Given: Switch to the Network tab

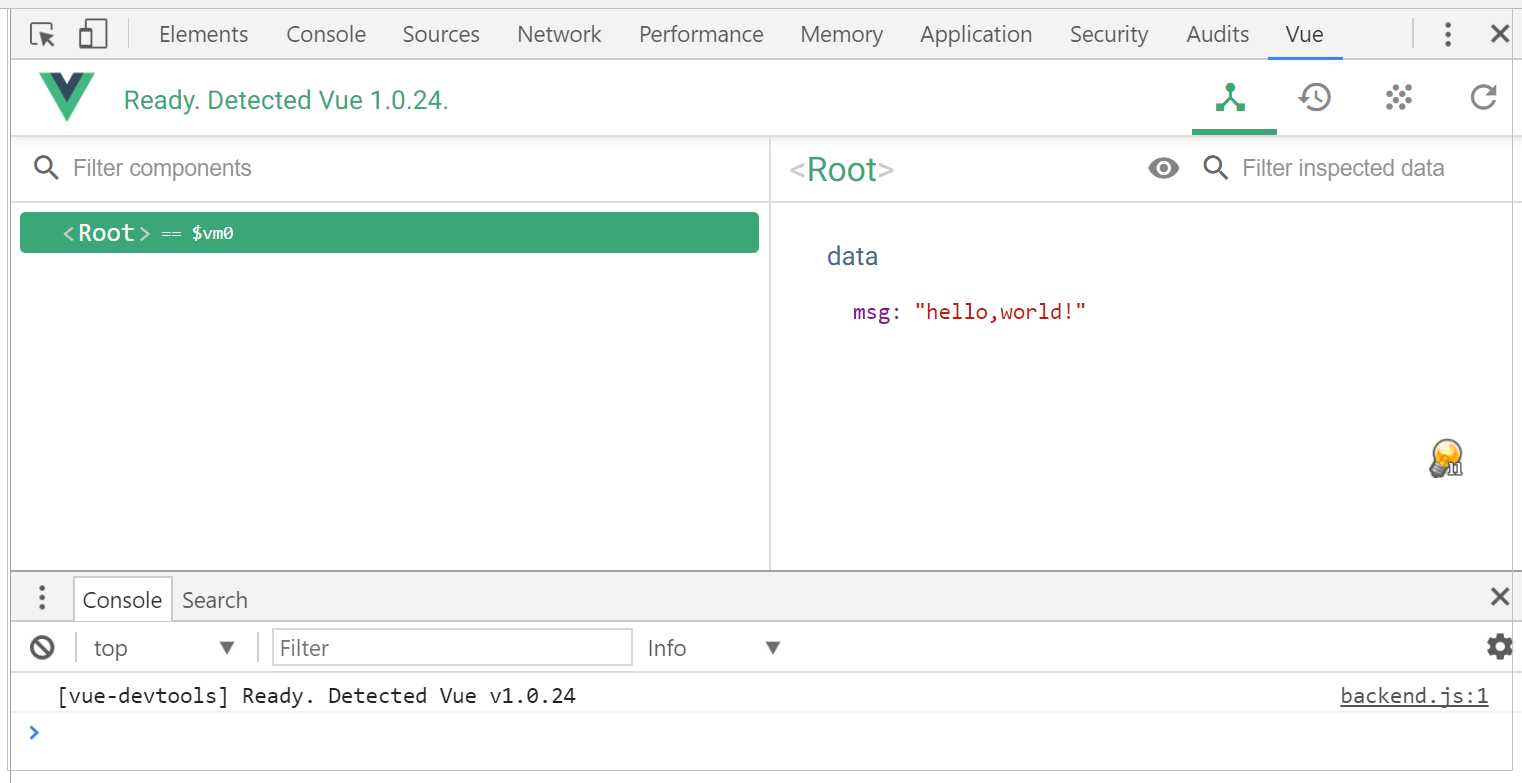Looking at the screenshot, I should (x=559, y=34).
